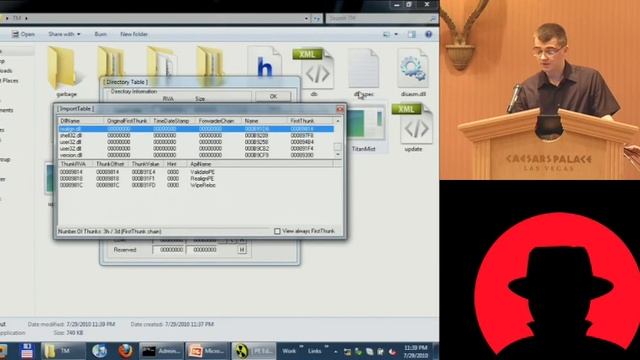
Task: Sort by the TimeDateStamp column header
Action: tap(172, 121)
